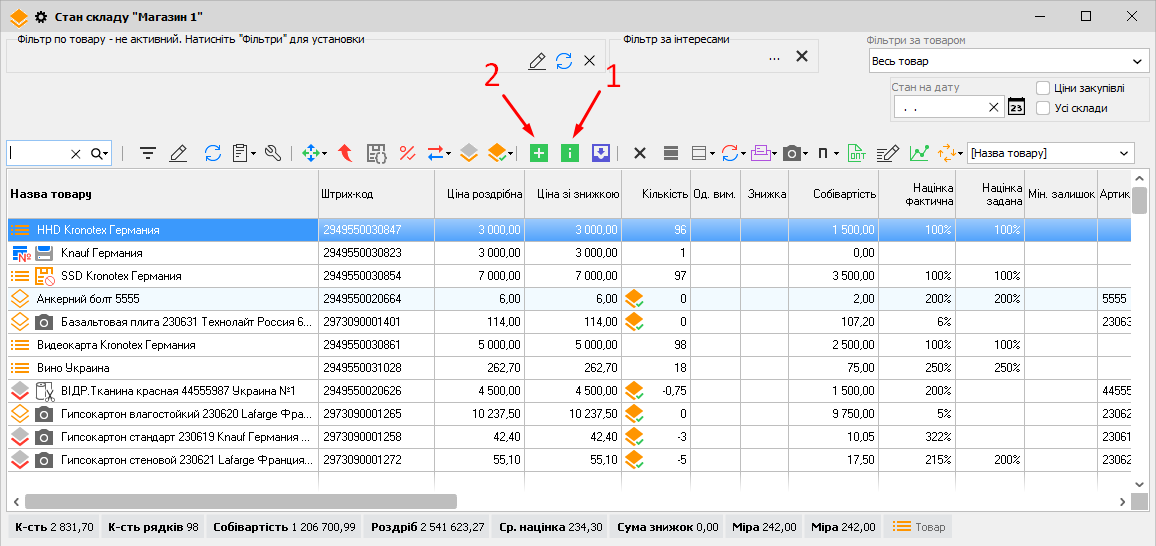Toggle the 'Усі склади' checkbox
The height and width of the screenshot is (546, 1156).
click(1043, 108)
